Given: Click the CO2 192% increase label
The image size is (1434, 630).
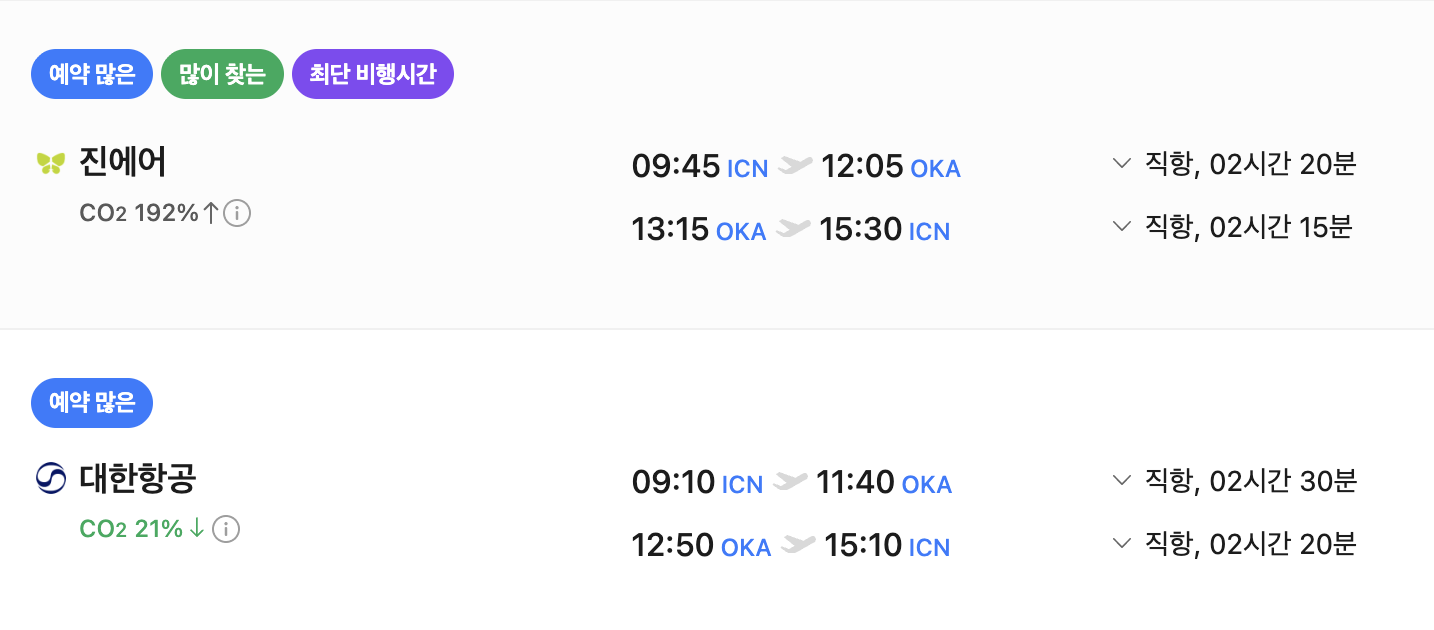Looking at the screenshot, I should (148, 213).
